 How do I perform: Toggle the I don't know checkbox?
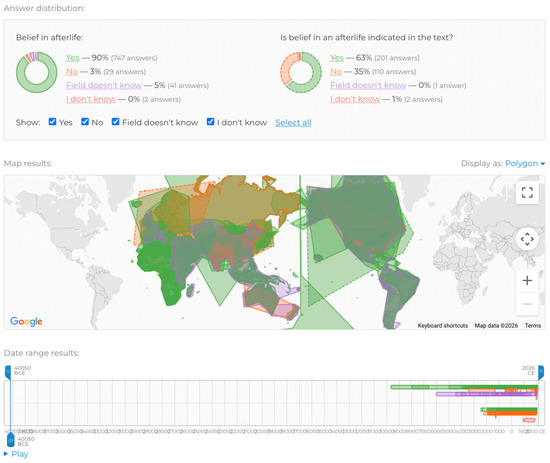click(x=210, y=122)
